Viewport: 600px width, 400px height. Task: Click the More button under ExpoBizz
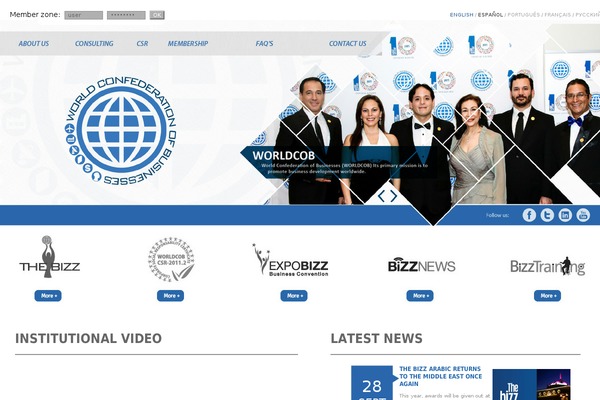294,296
